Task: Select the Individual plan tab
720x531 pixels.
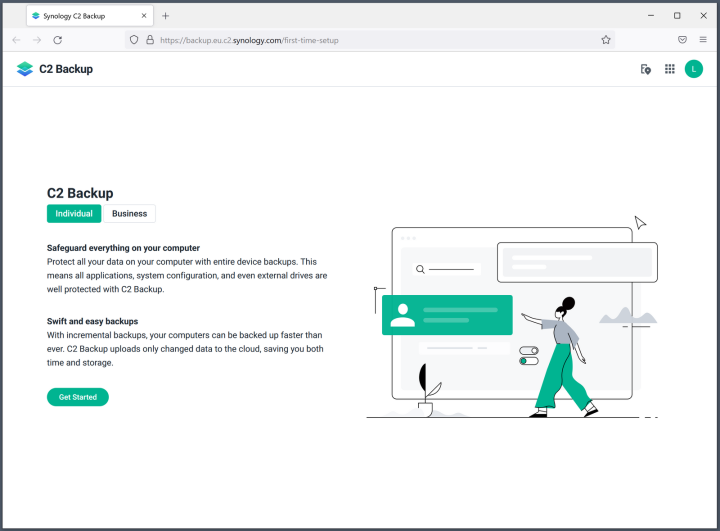Action: 74,213
